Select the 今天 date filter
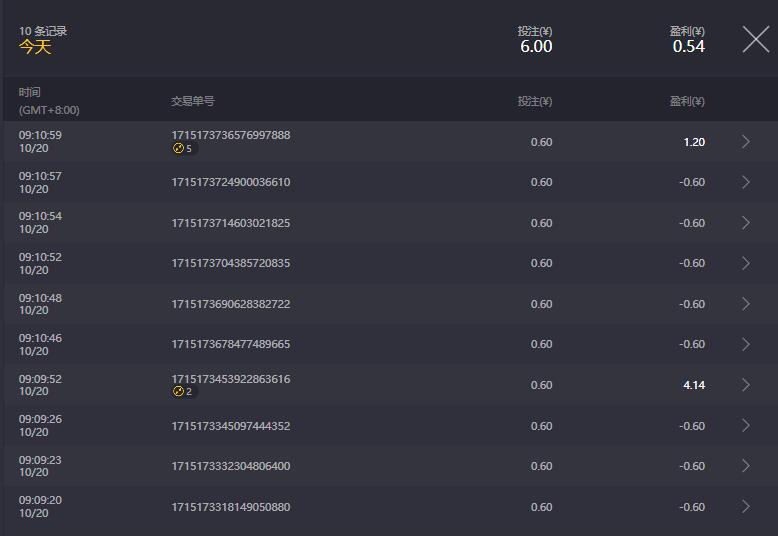The height and width of the screenshot is (536, 778). pos(35,47)
